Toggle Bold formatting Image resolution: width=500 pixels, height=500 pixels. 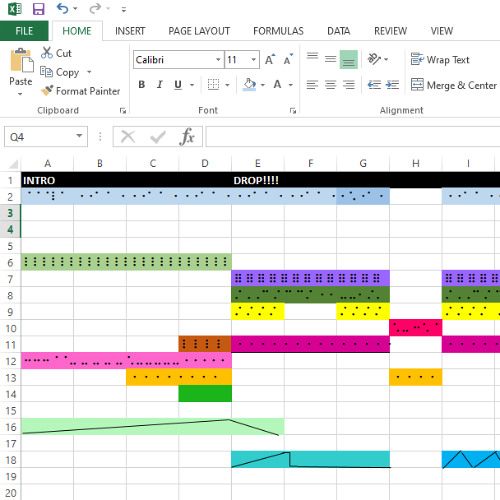[142, 85]
